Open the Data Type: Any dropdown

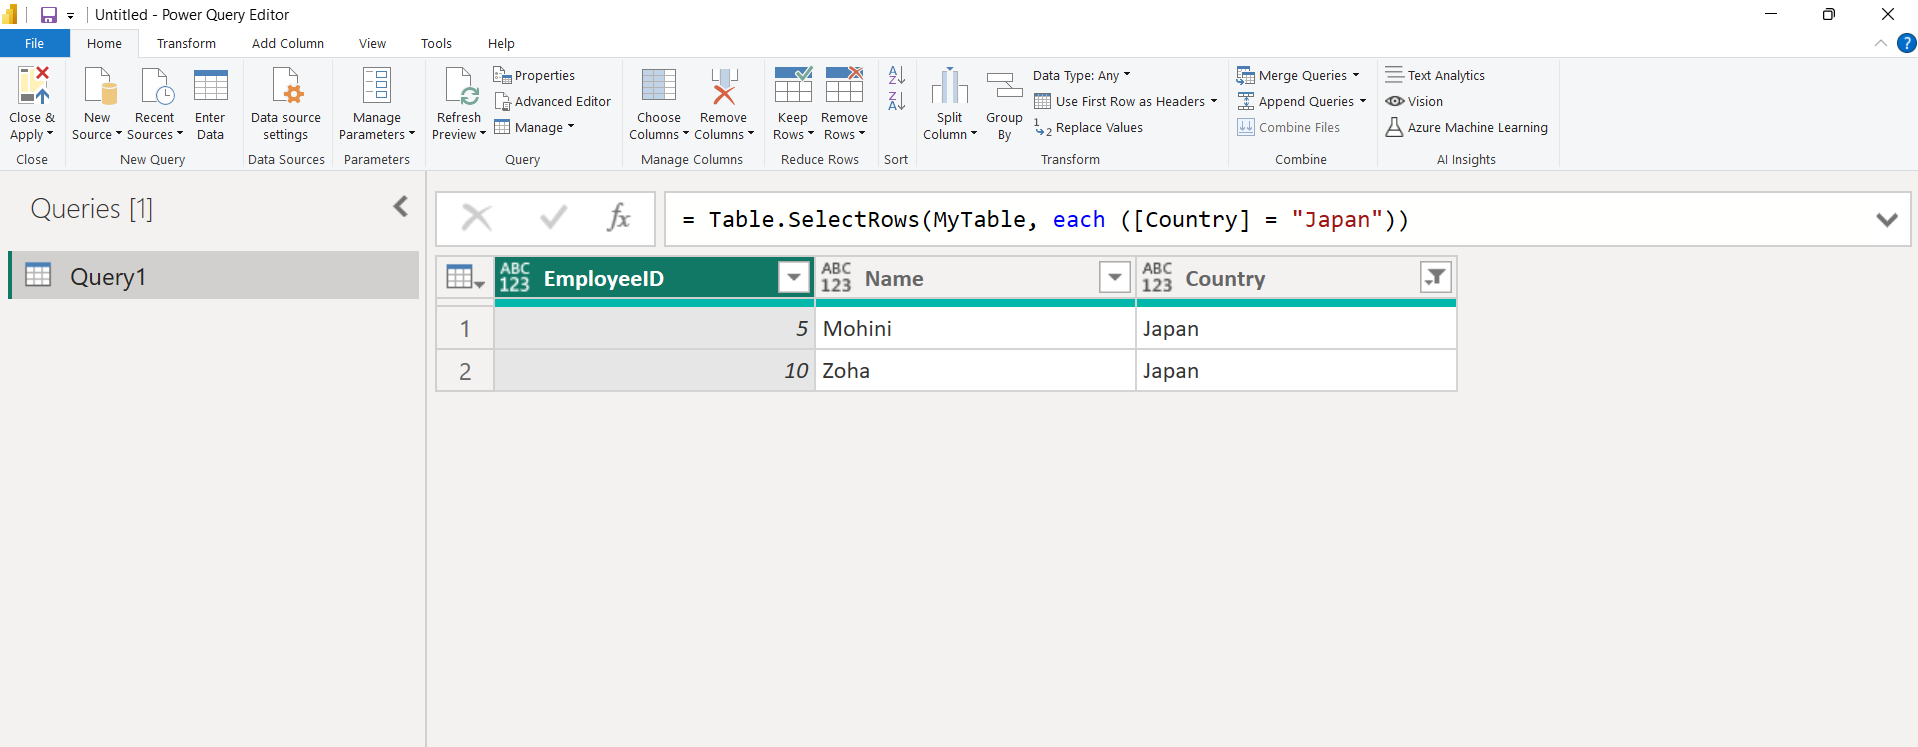point(1081,75)
